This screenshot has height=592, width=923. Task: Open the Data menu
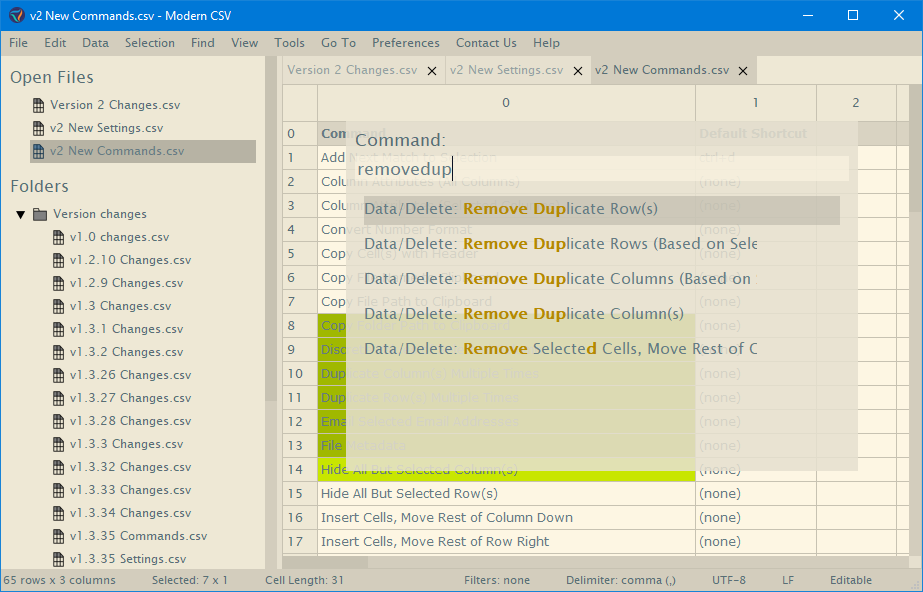click(x=95, y=43)
